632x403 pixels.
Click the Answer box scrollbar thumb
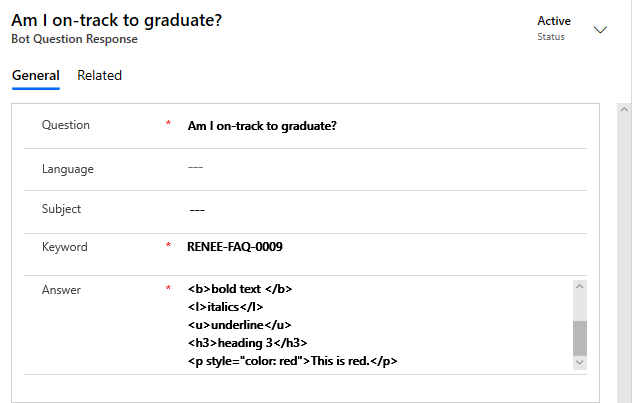coord(579,337)
